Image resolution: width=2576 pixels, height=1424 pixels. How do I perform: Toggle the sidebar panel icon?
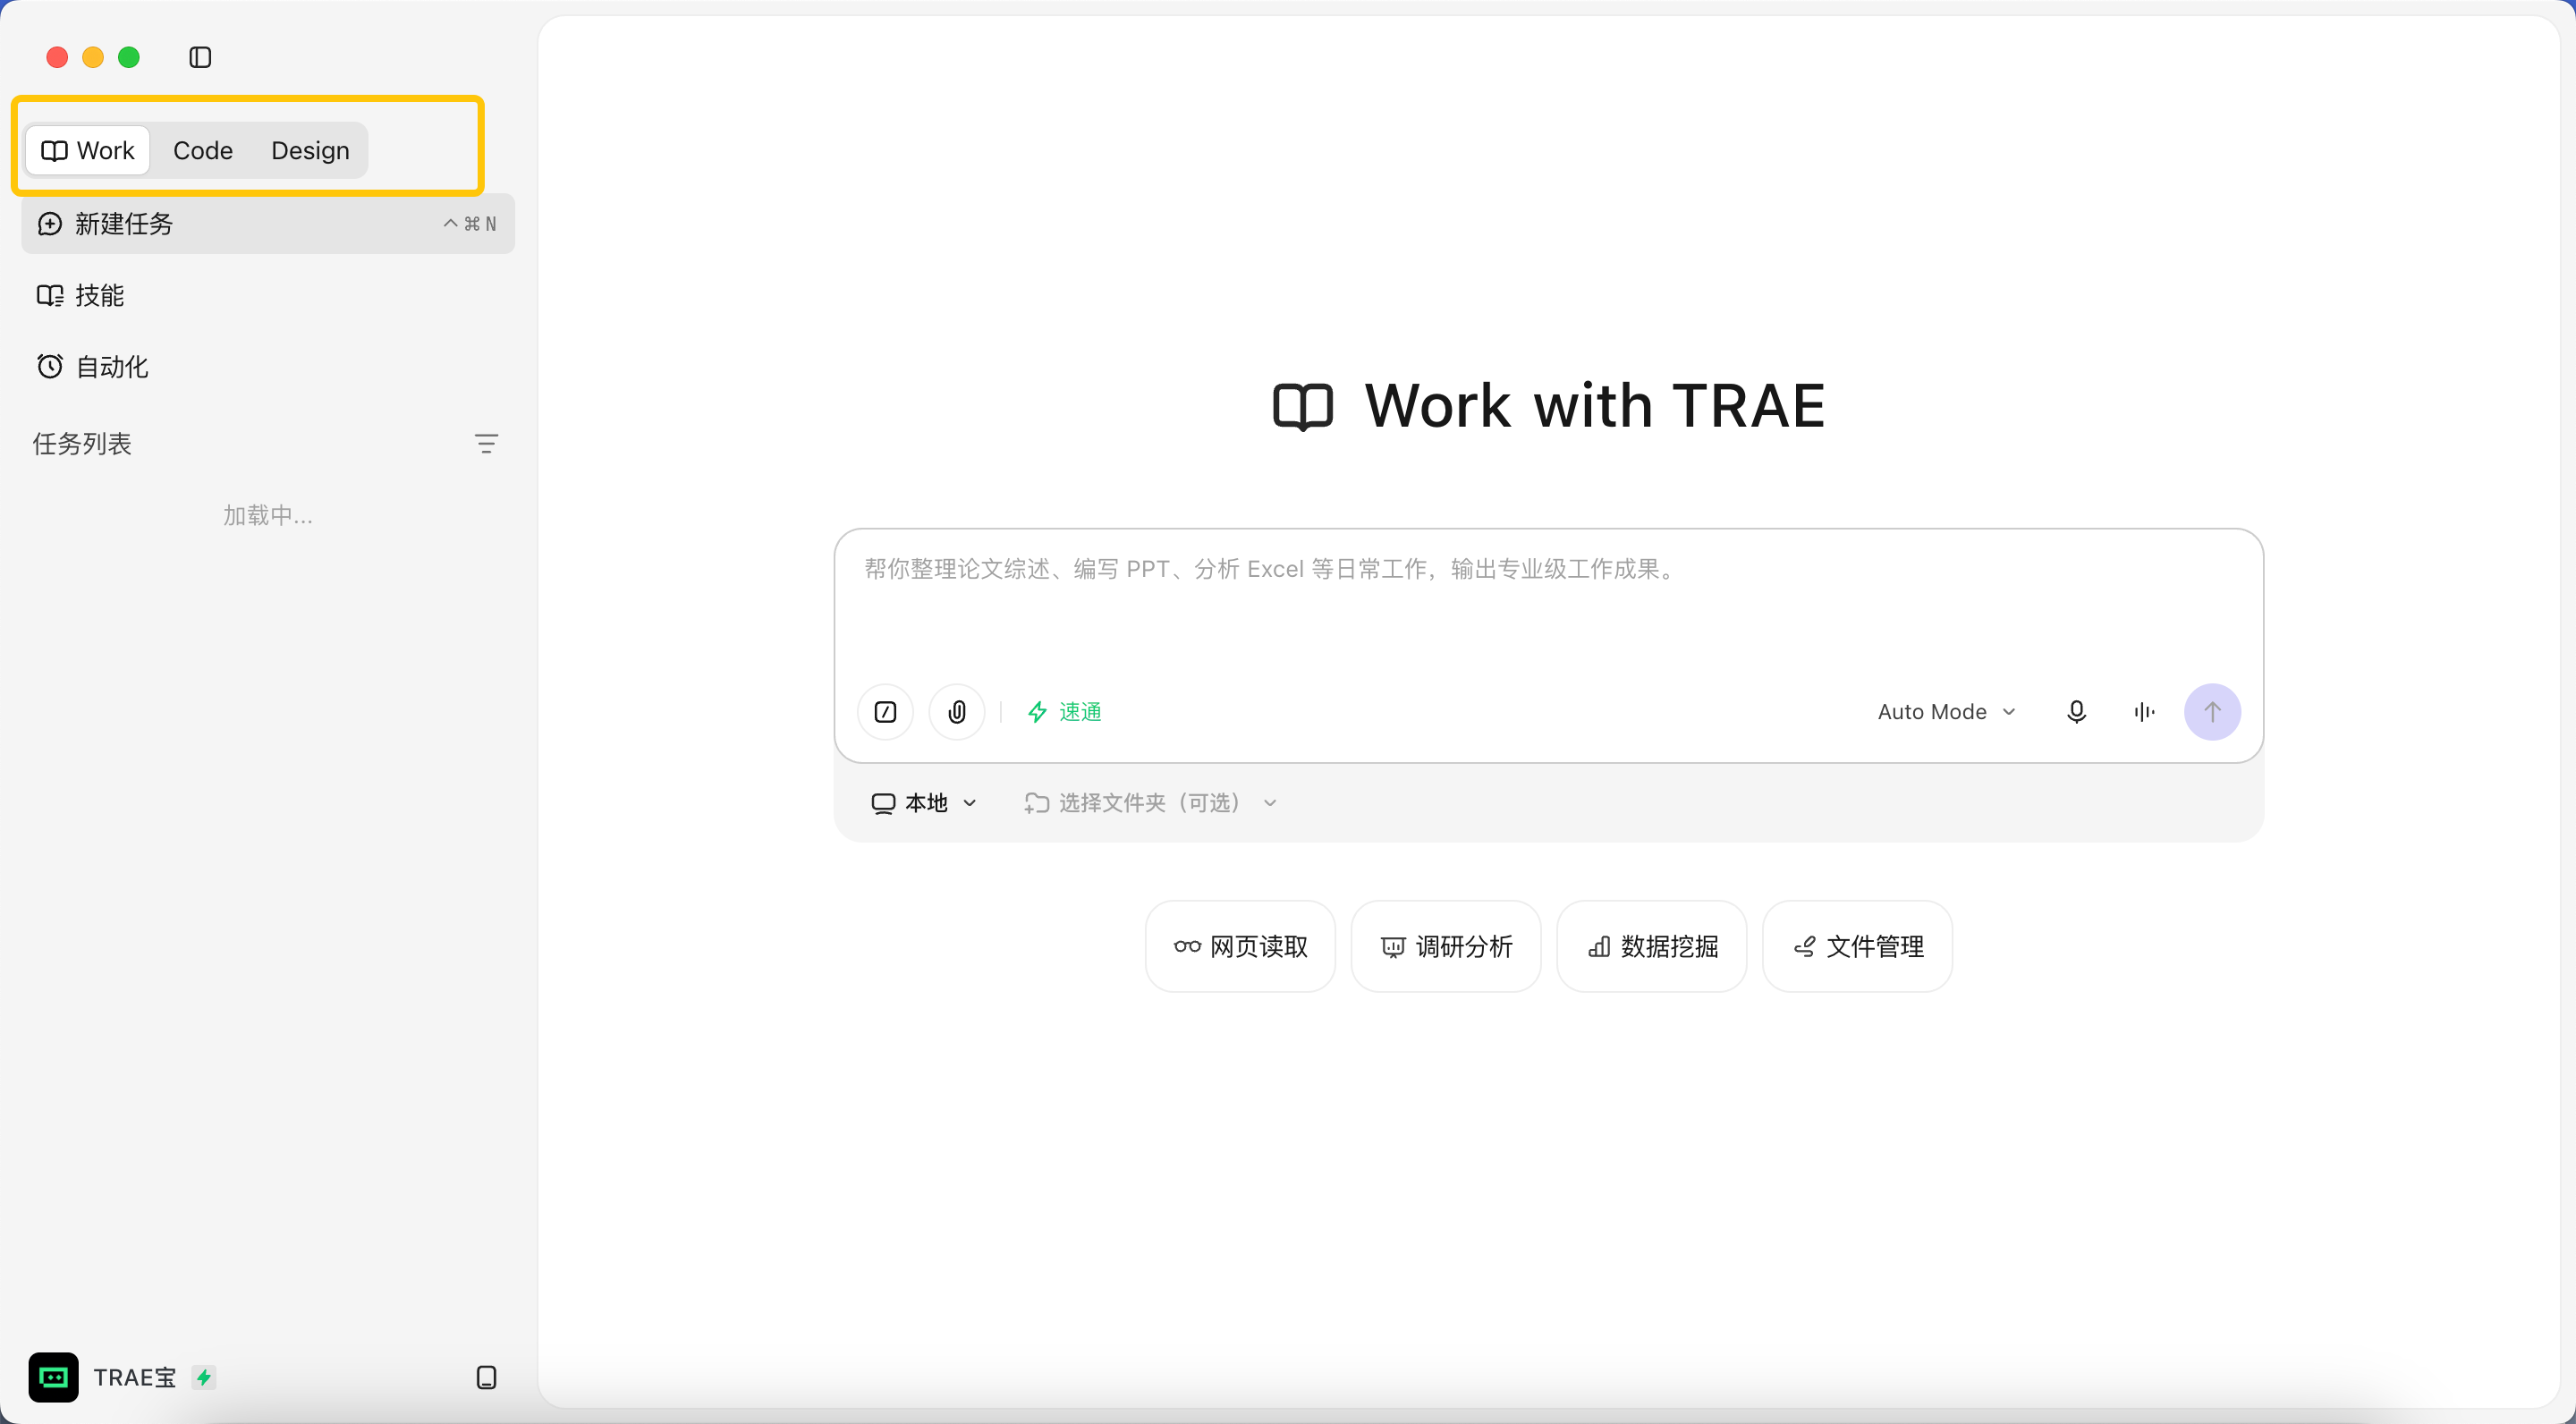tap(200, 57)
